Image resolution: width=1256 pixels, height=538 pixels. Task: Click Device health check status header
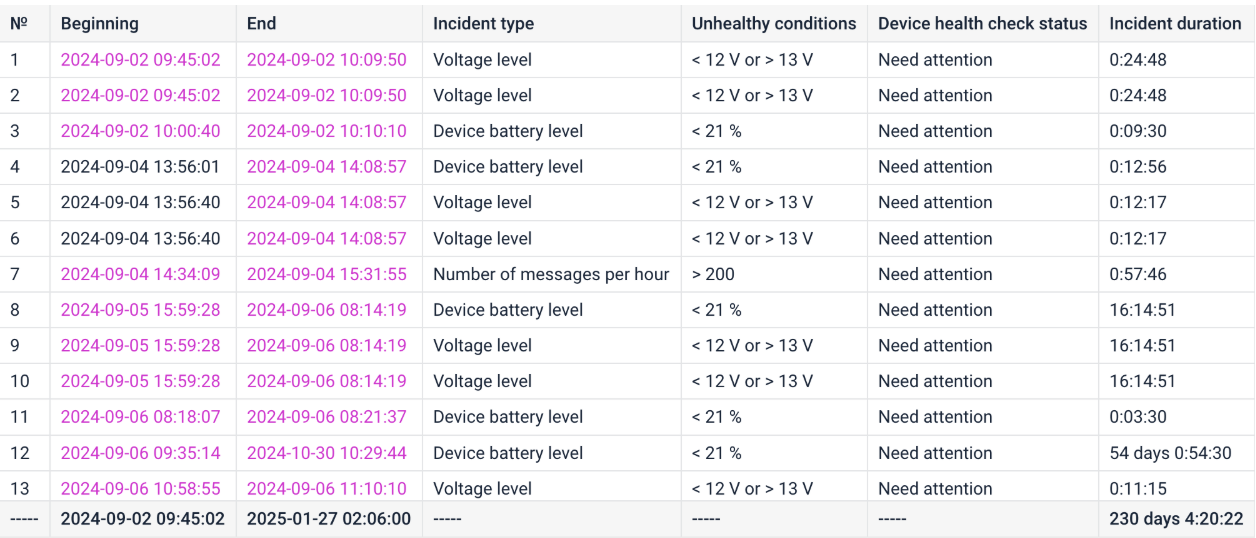coord(983,23)
